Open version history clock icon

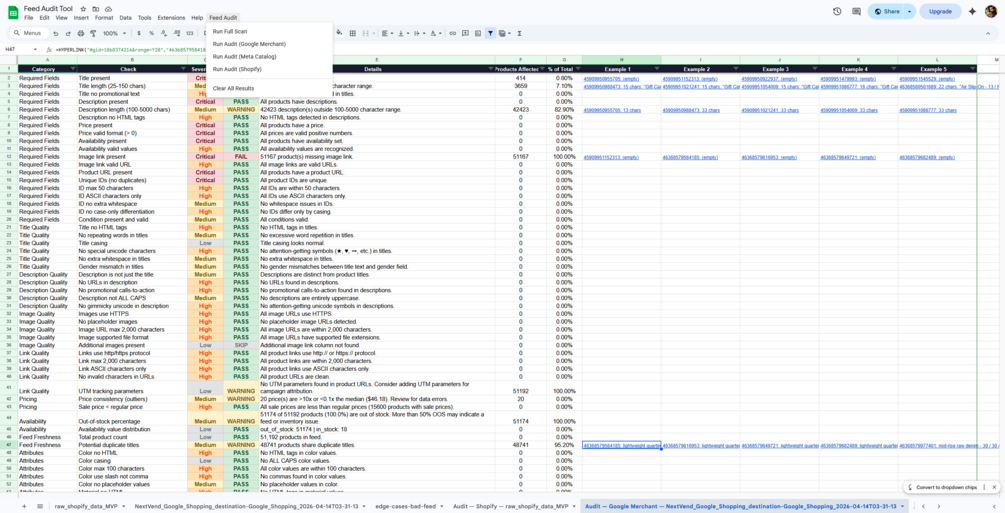[x=837, y=12]
